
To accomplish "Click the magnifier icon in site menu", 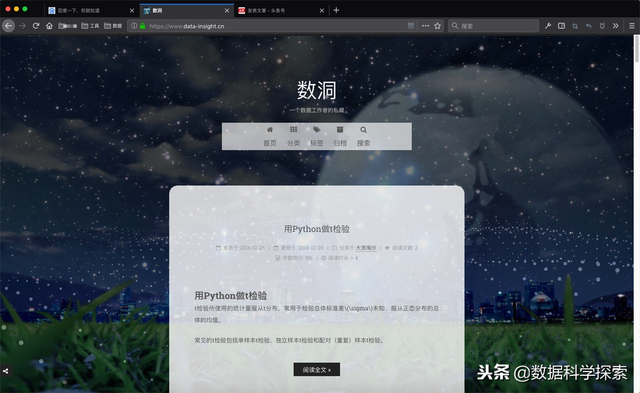I will click(x=363, y=130).
